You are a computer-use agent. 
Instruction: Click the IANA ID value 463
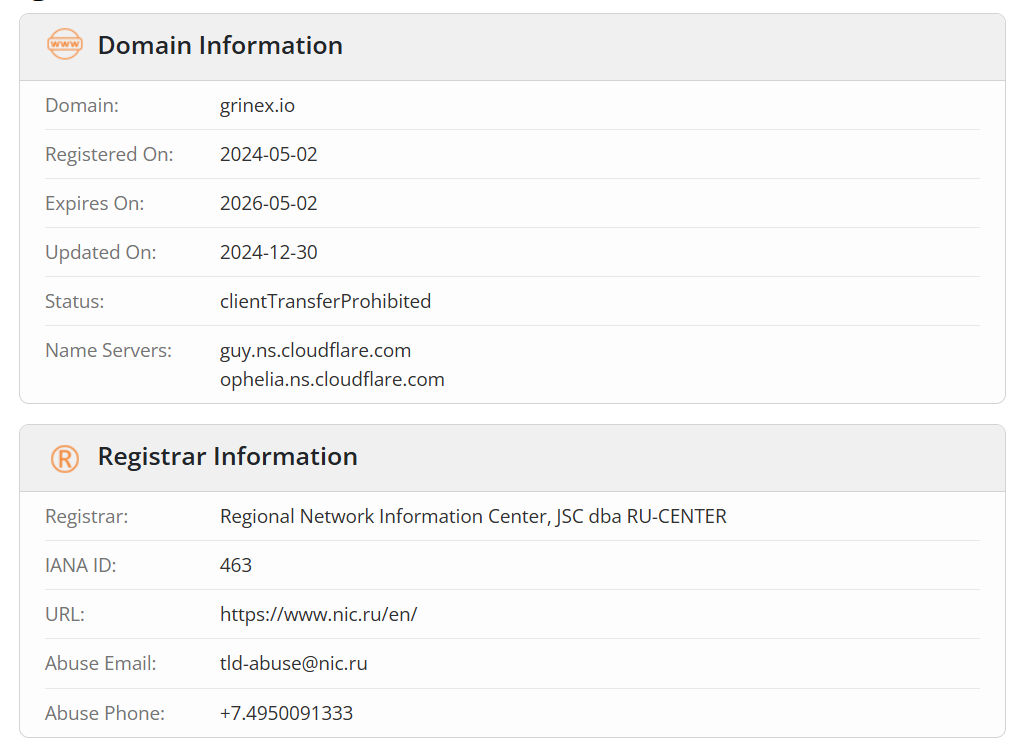pyautogui.click(x=236, y=565)
